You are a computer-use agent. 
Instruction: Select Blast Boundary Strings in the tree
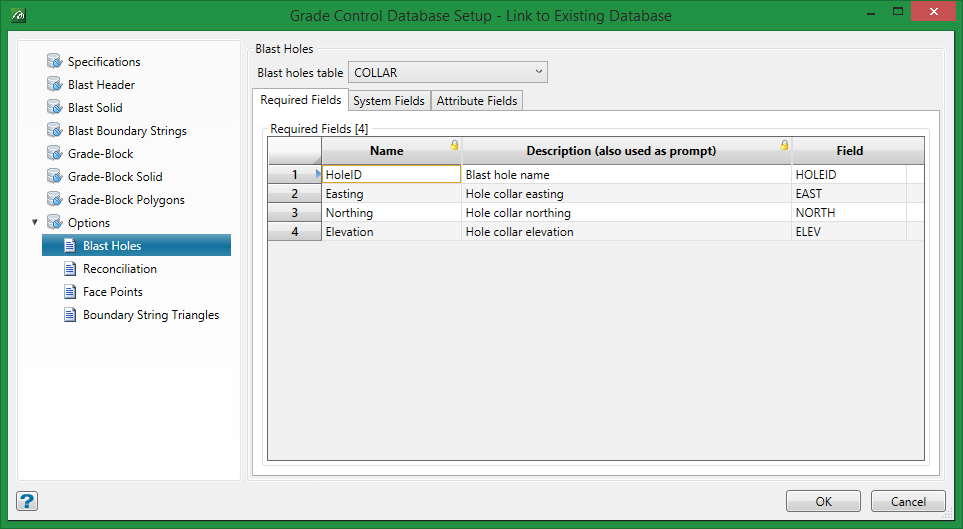(127, 131)
